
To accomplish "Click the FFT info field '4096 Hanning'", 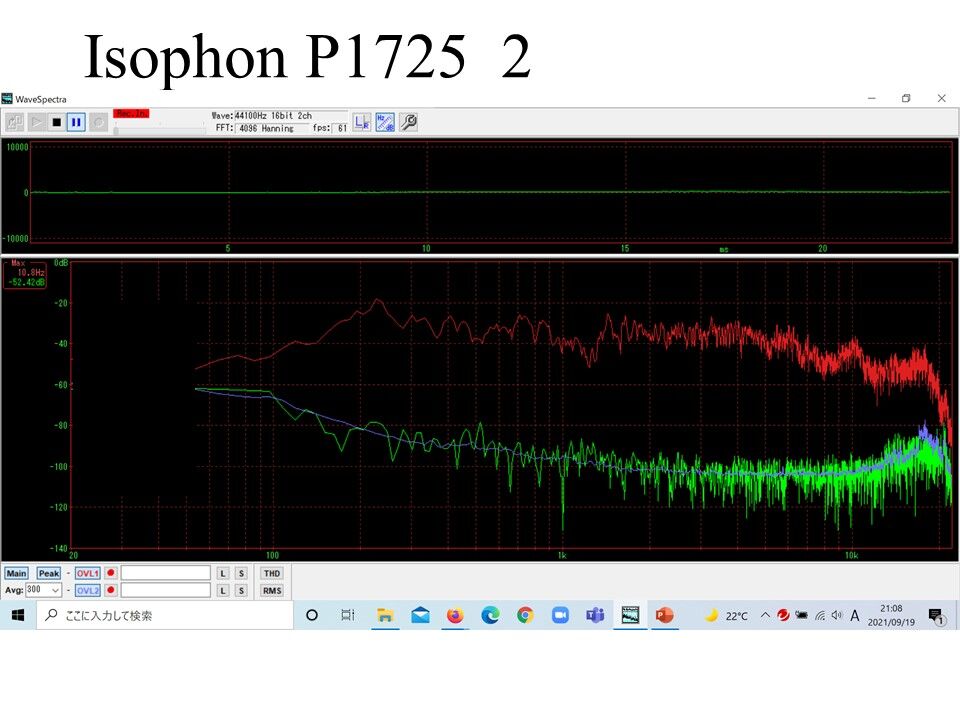I will point(272,129).
